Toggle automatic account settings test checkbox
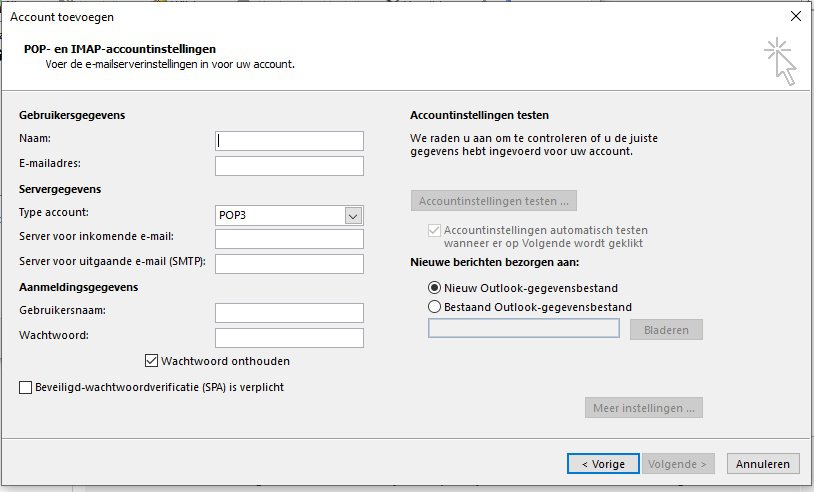Screen dimensions: 814x492 point(435,230)
